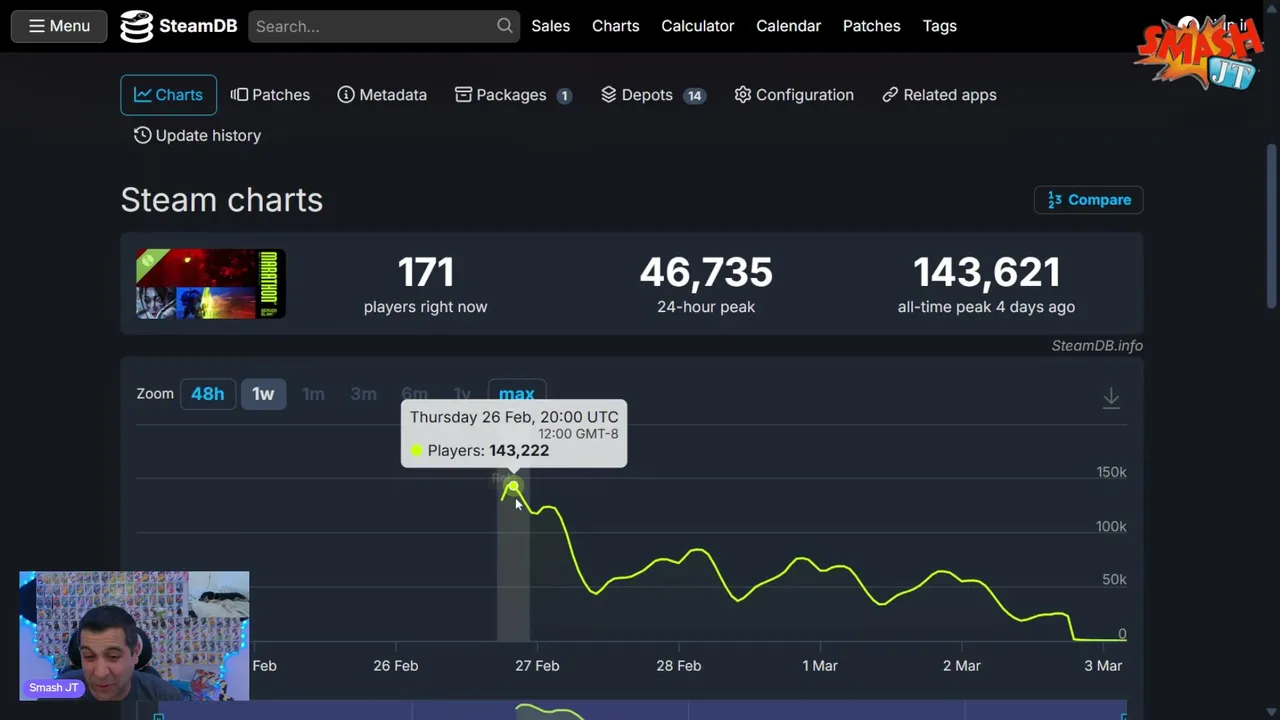The width and height of the screenshot is (1280, 720).
Task: Click the 143,621 all-time peak value
Action: 986,272
